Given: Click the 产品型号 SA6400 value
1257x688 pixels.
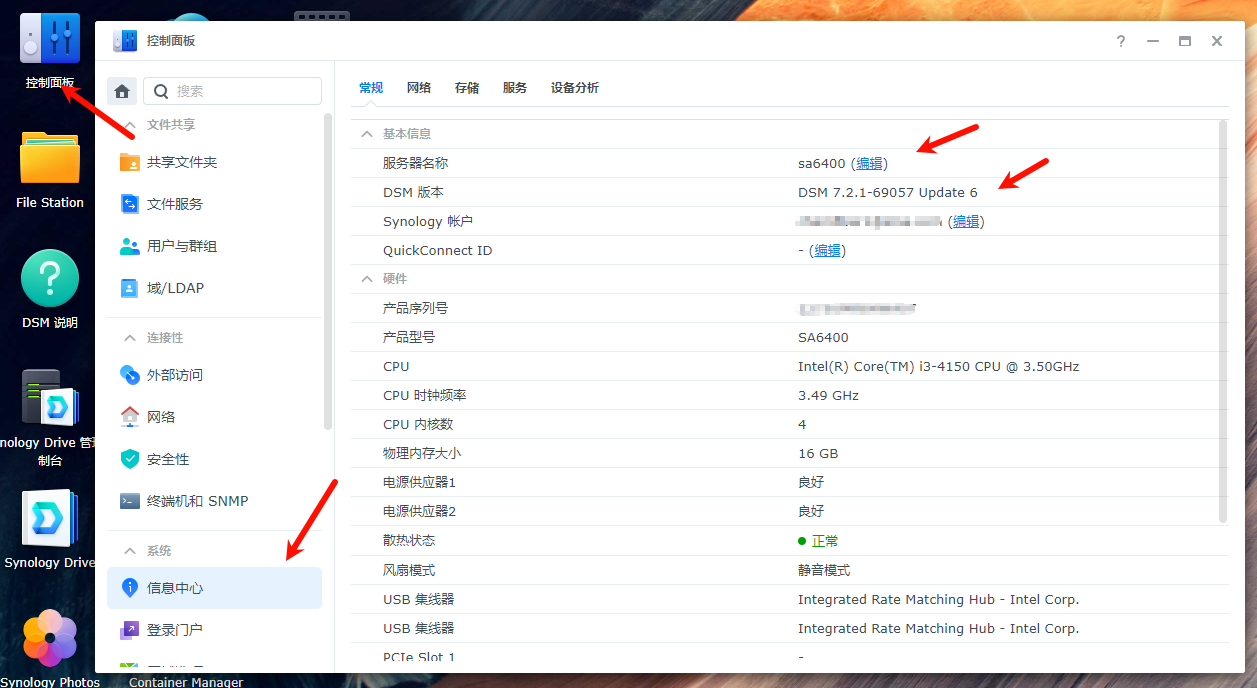Looking at the screenshot, I should (823, 337).
